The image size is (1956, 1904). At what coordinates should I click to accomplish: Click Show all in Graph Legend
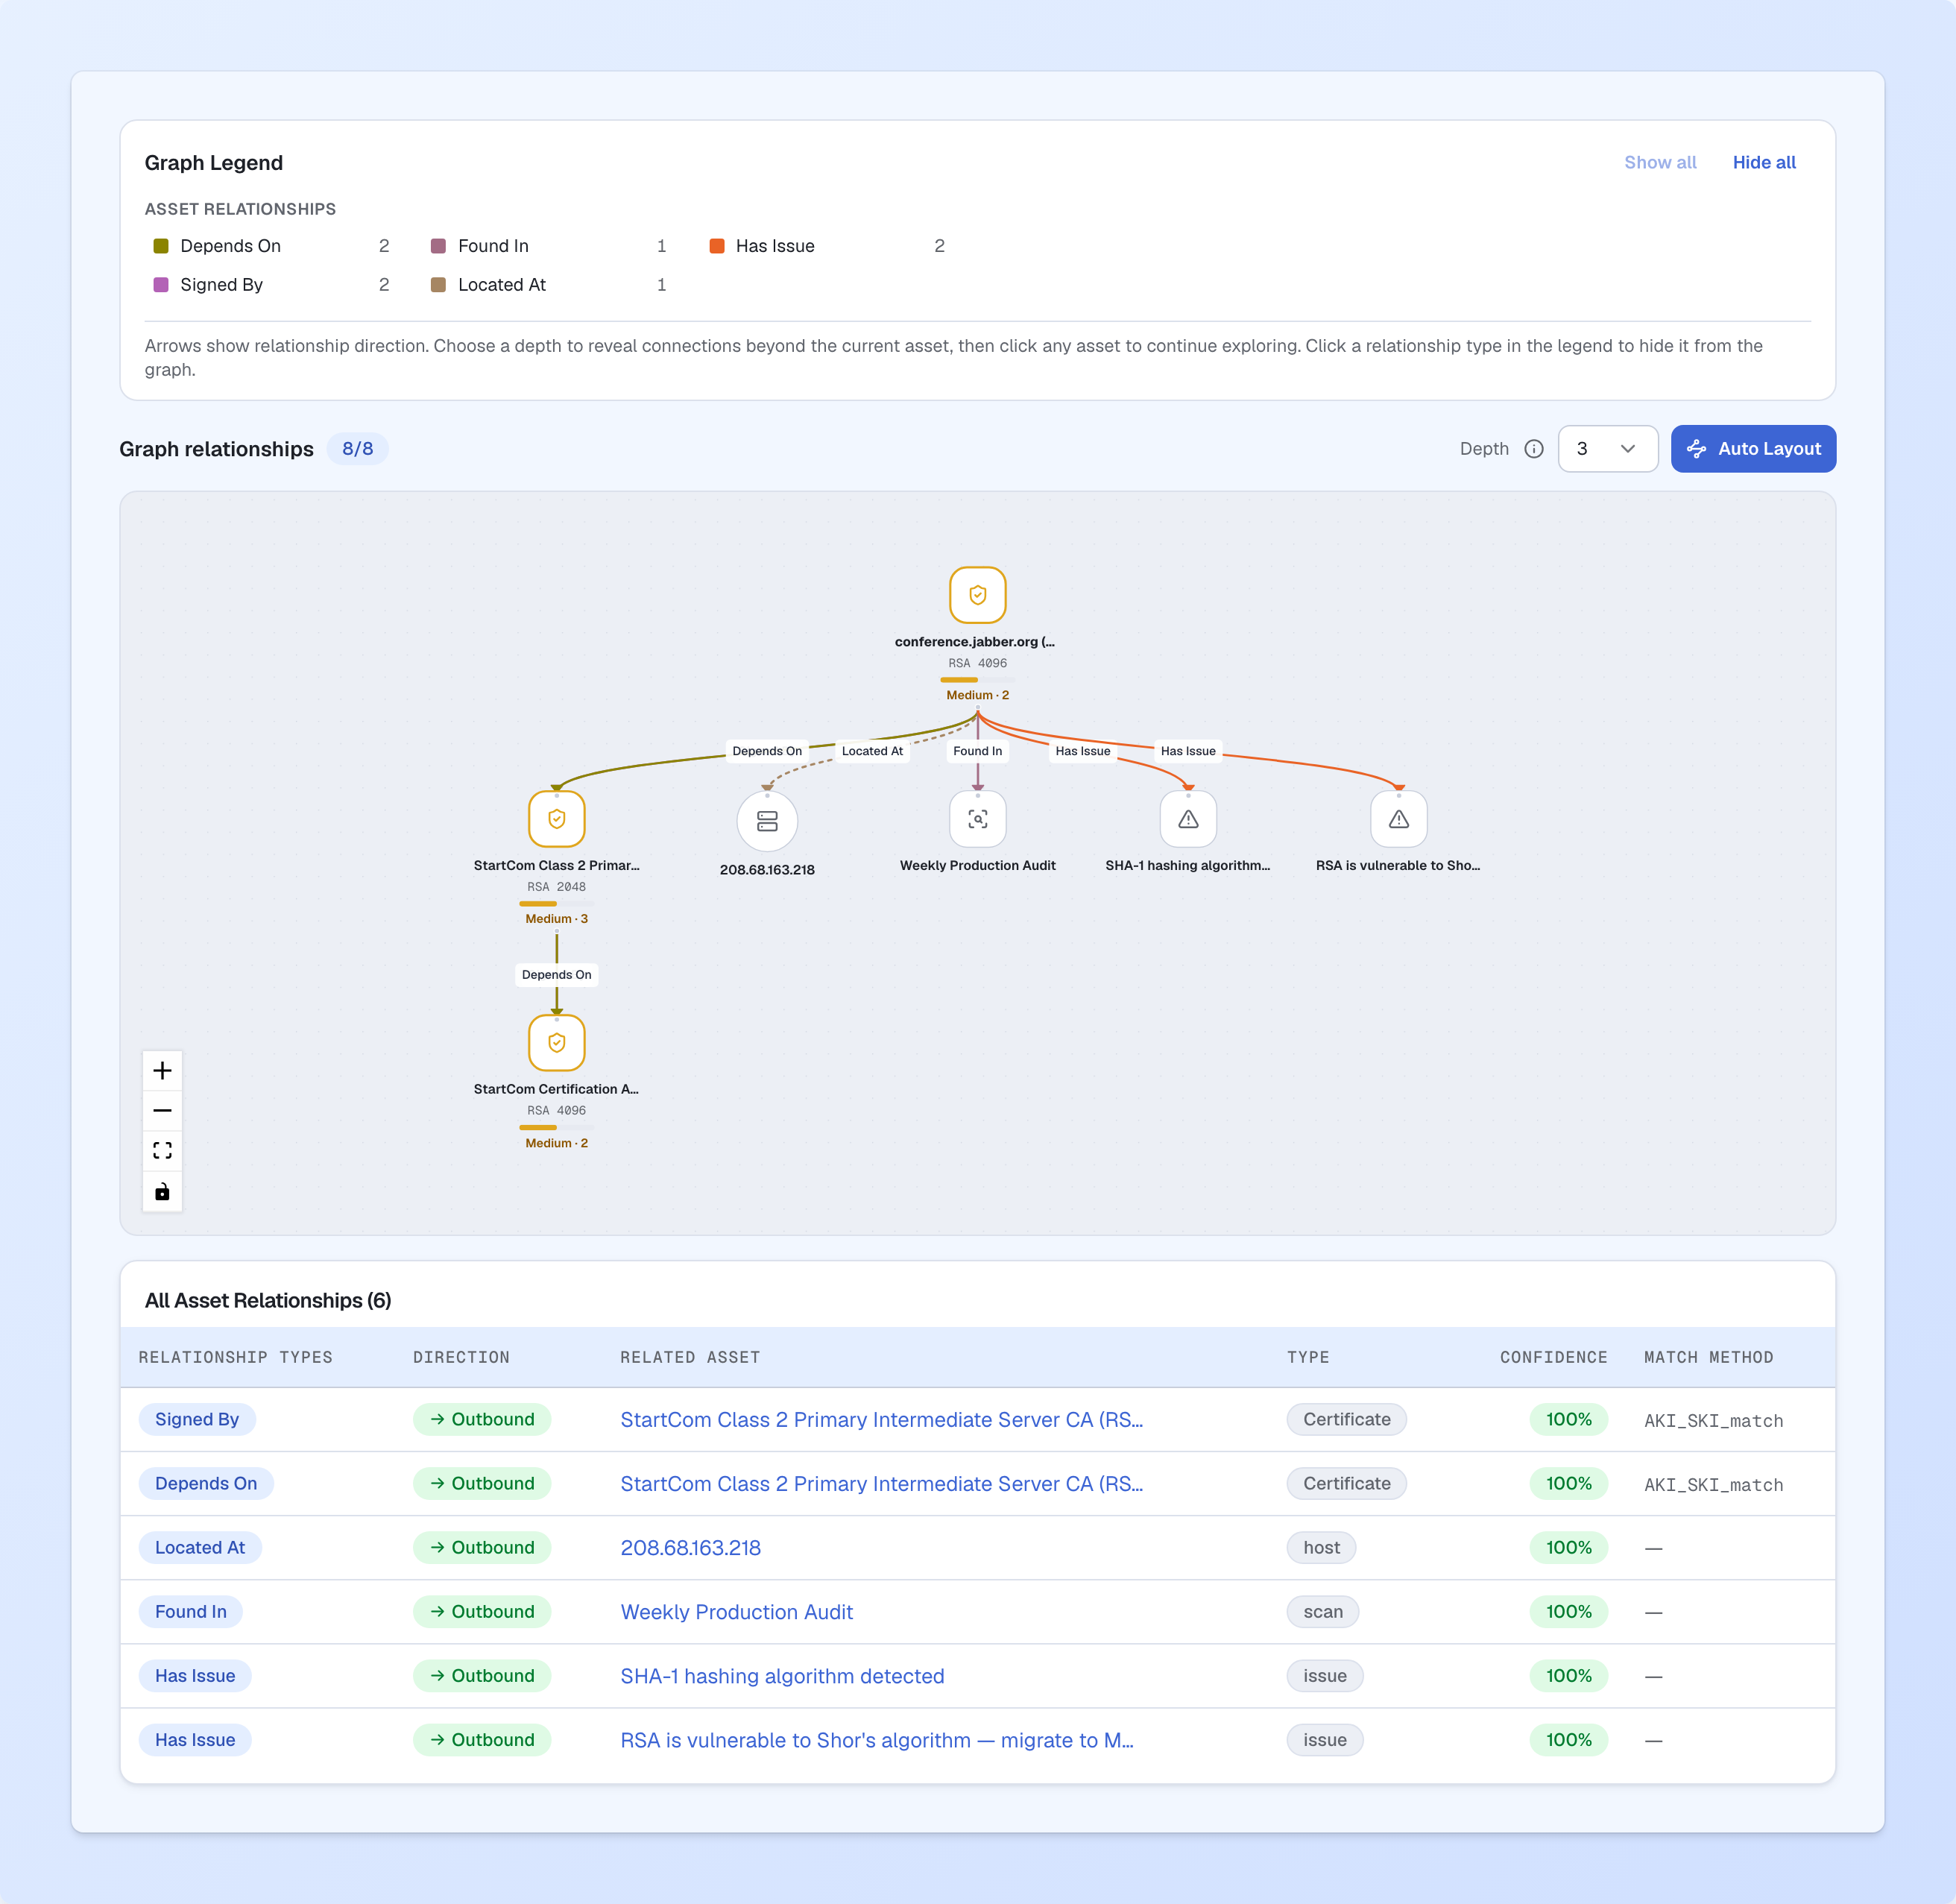pyautogui.click(x=1660, y=162)
